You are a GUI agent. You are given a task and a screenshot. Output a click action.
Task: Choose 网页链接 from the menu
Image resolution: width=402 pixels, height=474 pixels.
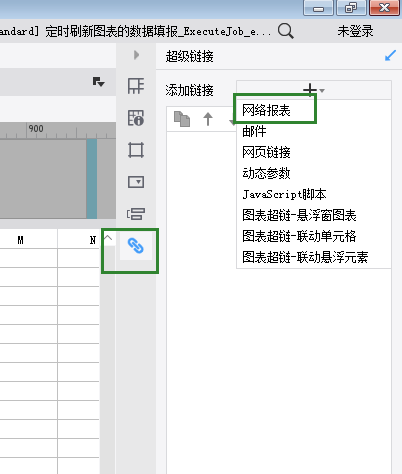(x=266, y=152)
